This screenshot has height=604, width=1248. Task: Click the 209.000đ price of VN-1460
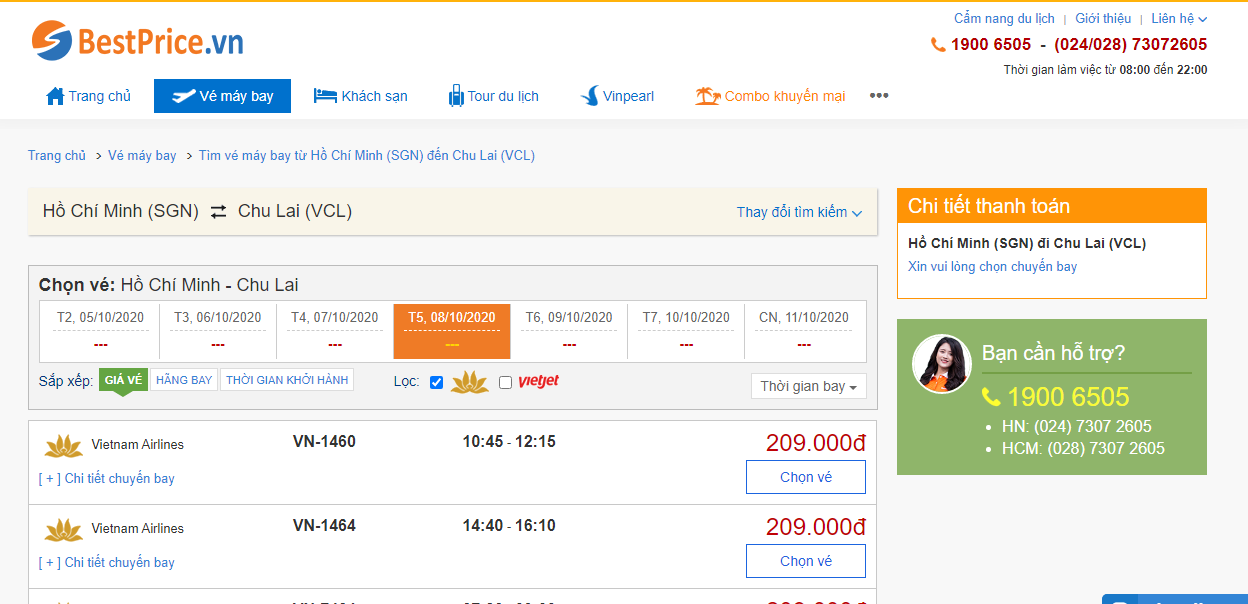(x=816, y=443)
